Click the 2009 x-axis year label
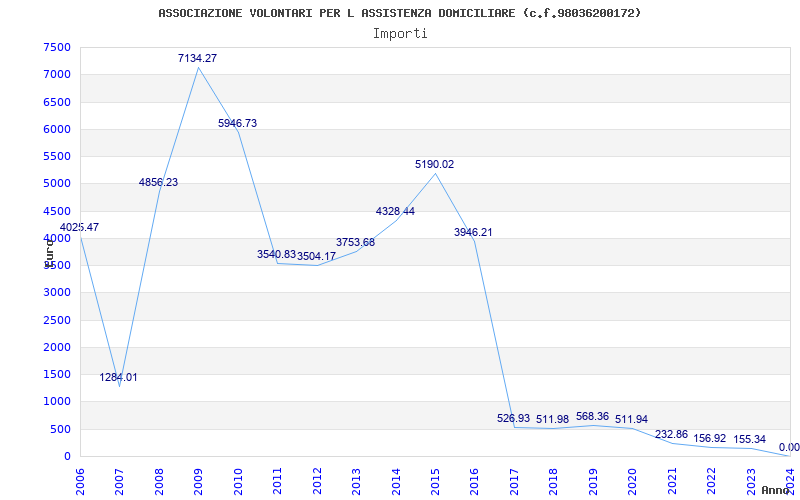The image size is (800, 500). 198,482
